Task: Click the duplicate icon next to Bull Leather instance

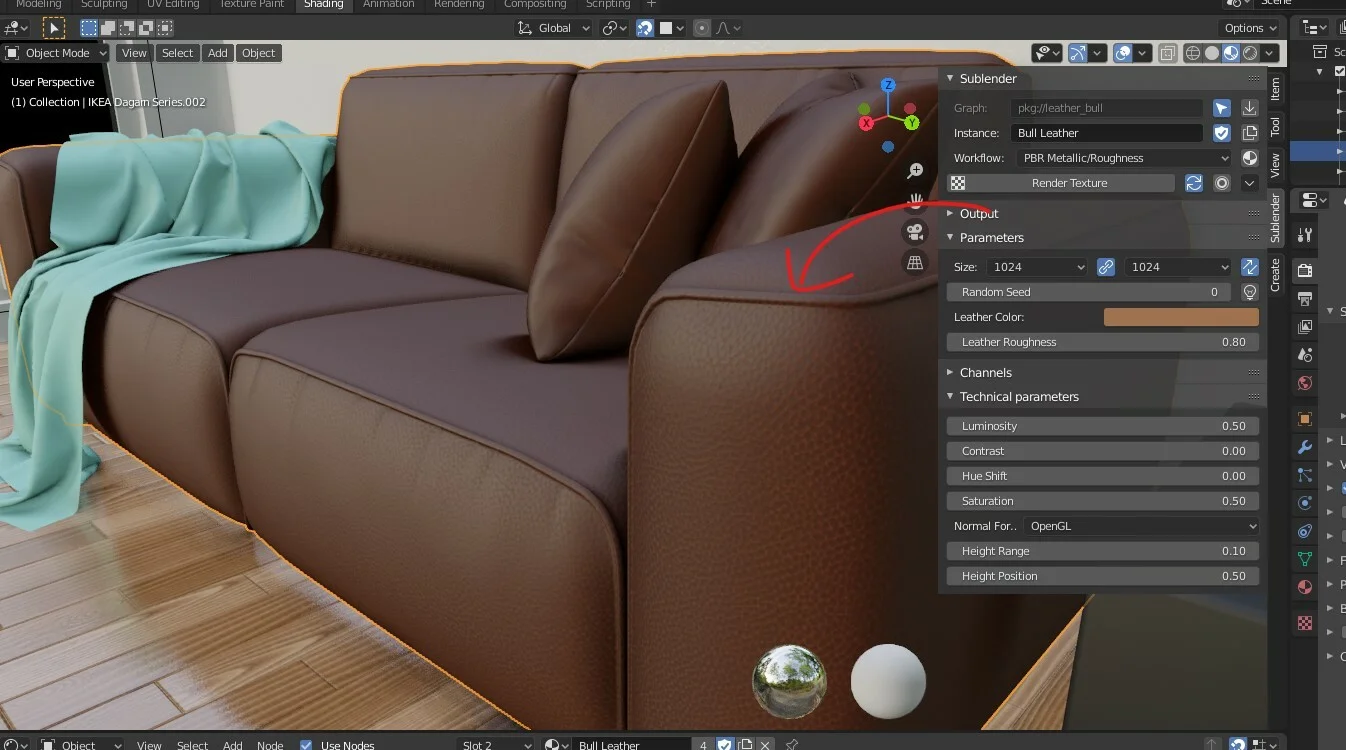Action: click(x=1249, y=132)
